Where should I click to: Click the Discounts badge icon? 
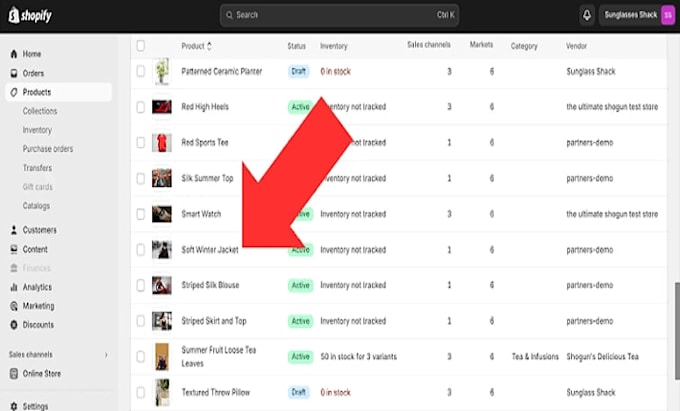[x=14, y=325]
